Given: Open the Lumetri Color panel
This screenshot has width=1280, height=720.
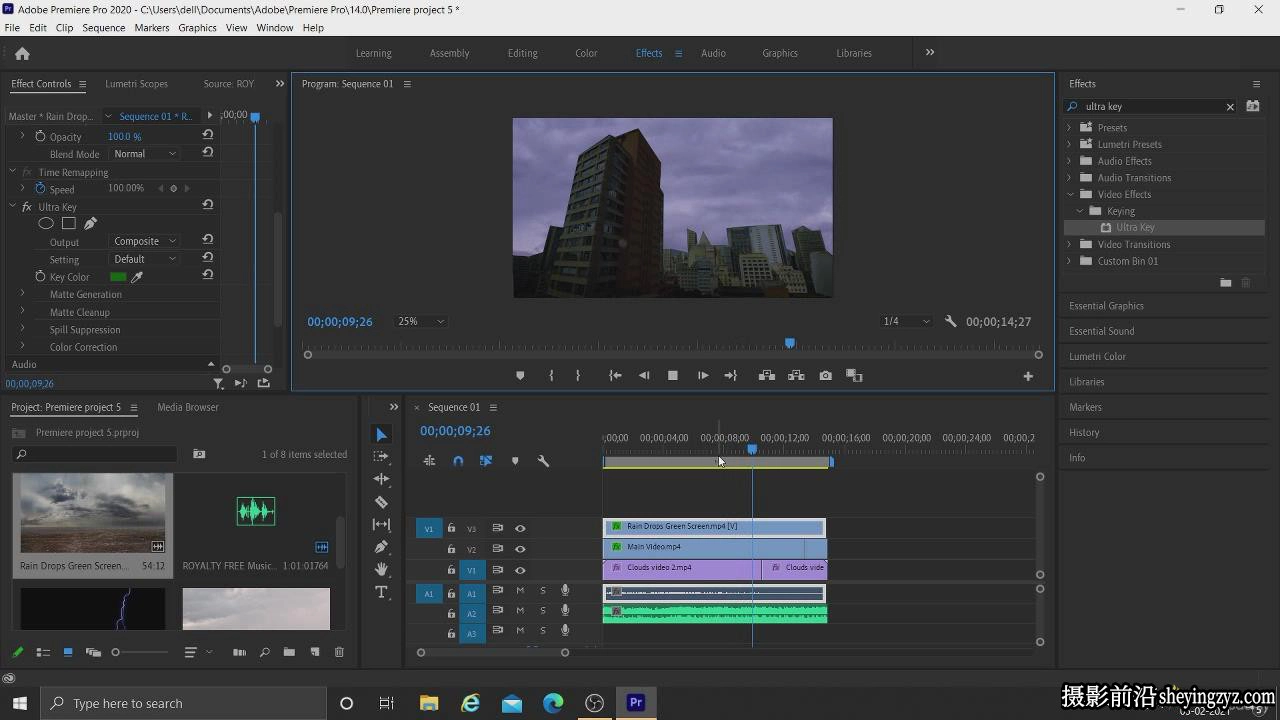Looking at the screenshot, I should 1098,356.
